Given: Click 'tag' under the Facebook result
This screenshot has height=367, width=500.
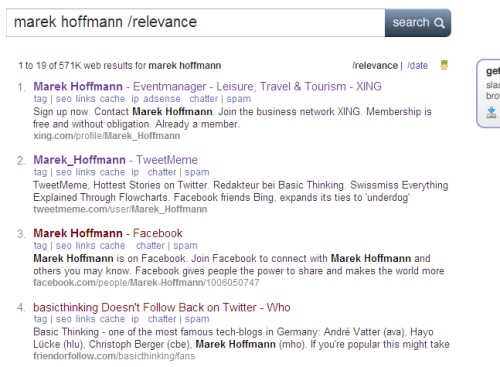Looking at the screenshot, I should [x=40, y=246].
